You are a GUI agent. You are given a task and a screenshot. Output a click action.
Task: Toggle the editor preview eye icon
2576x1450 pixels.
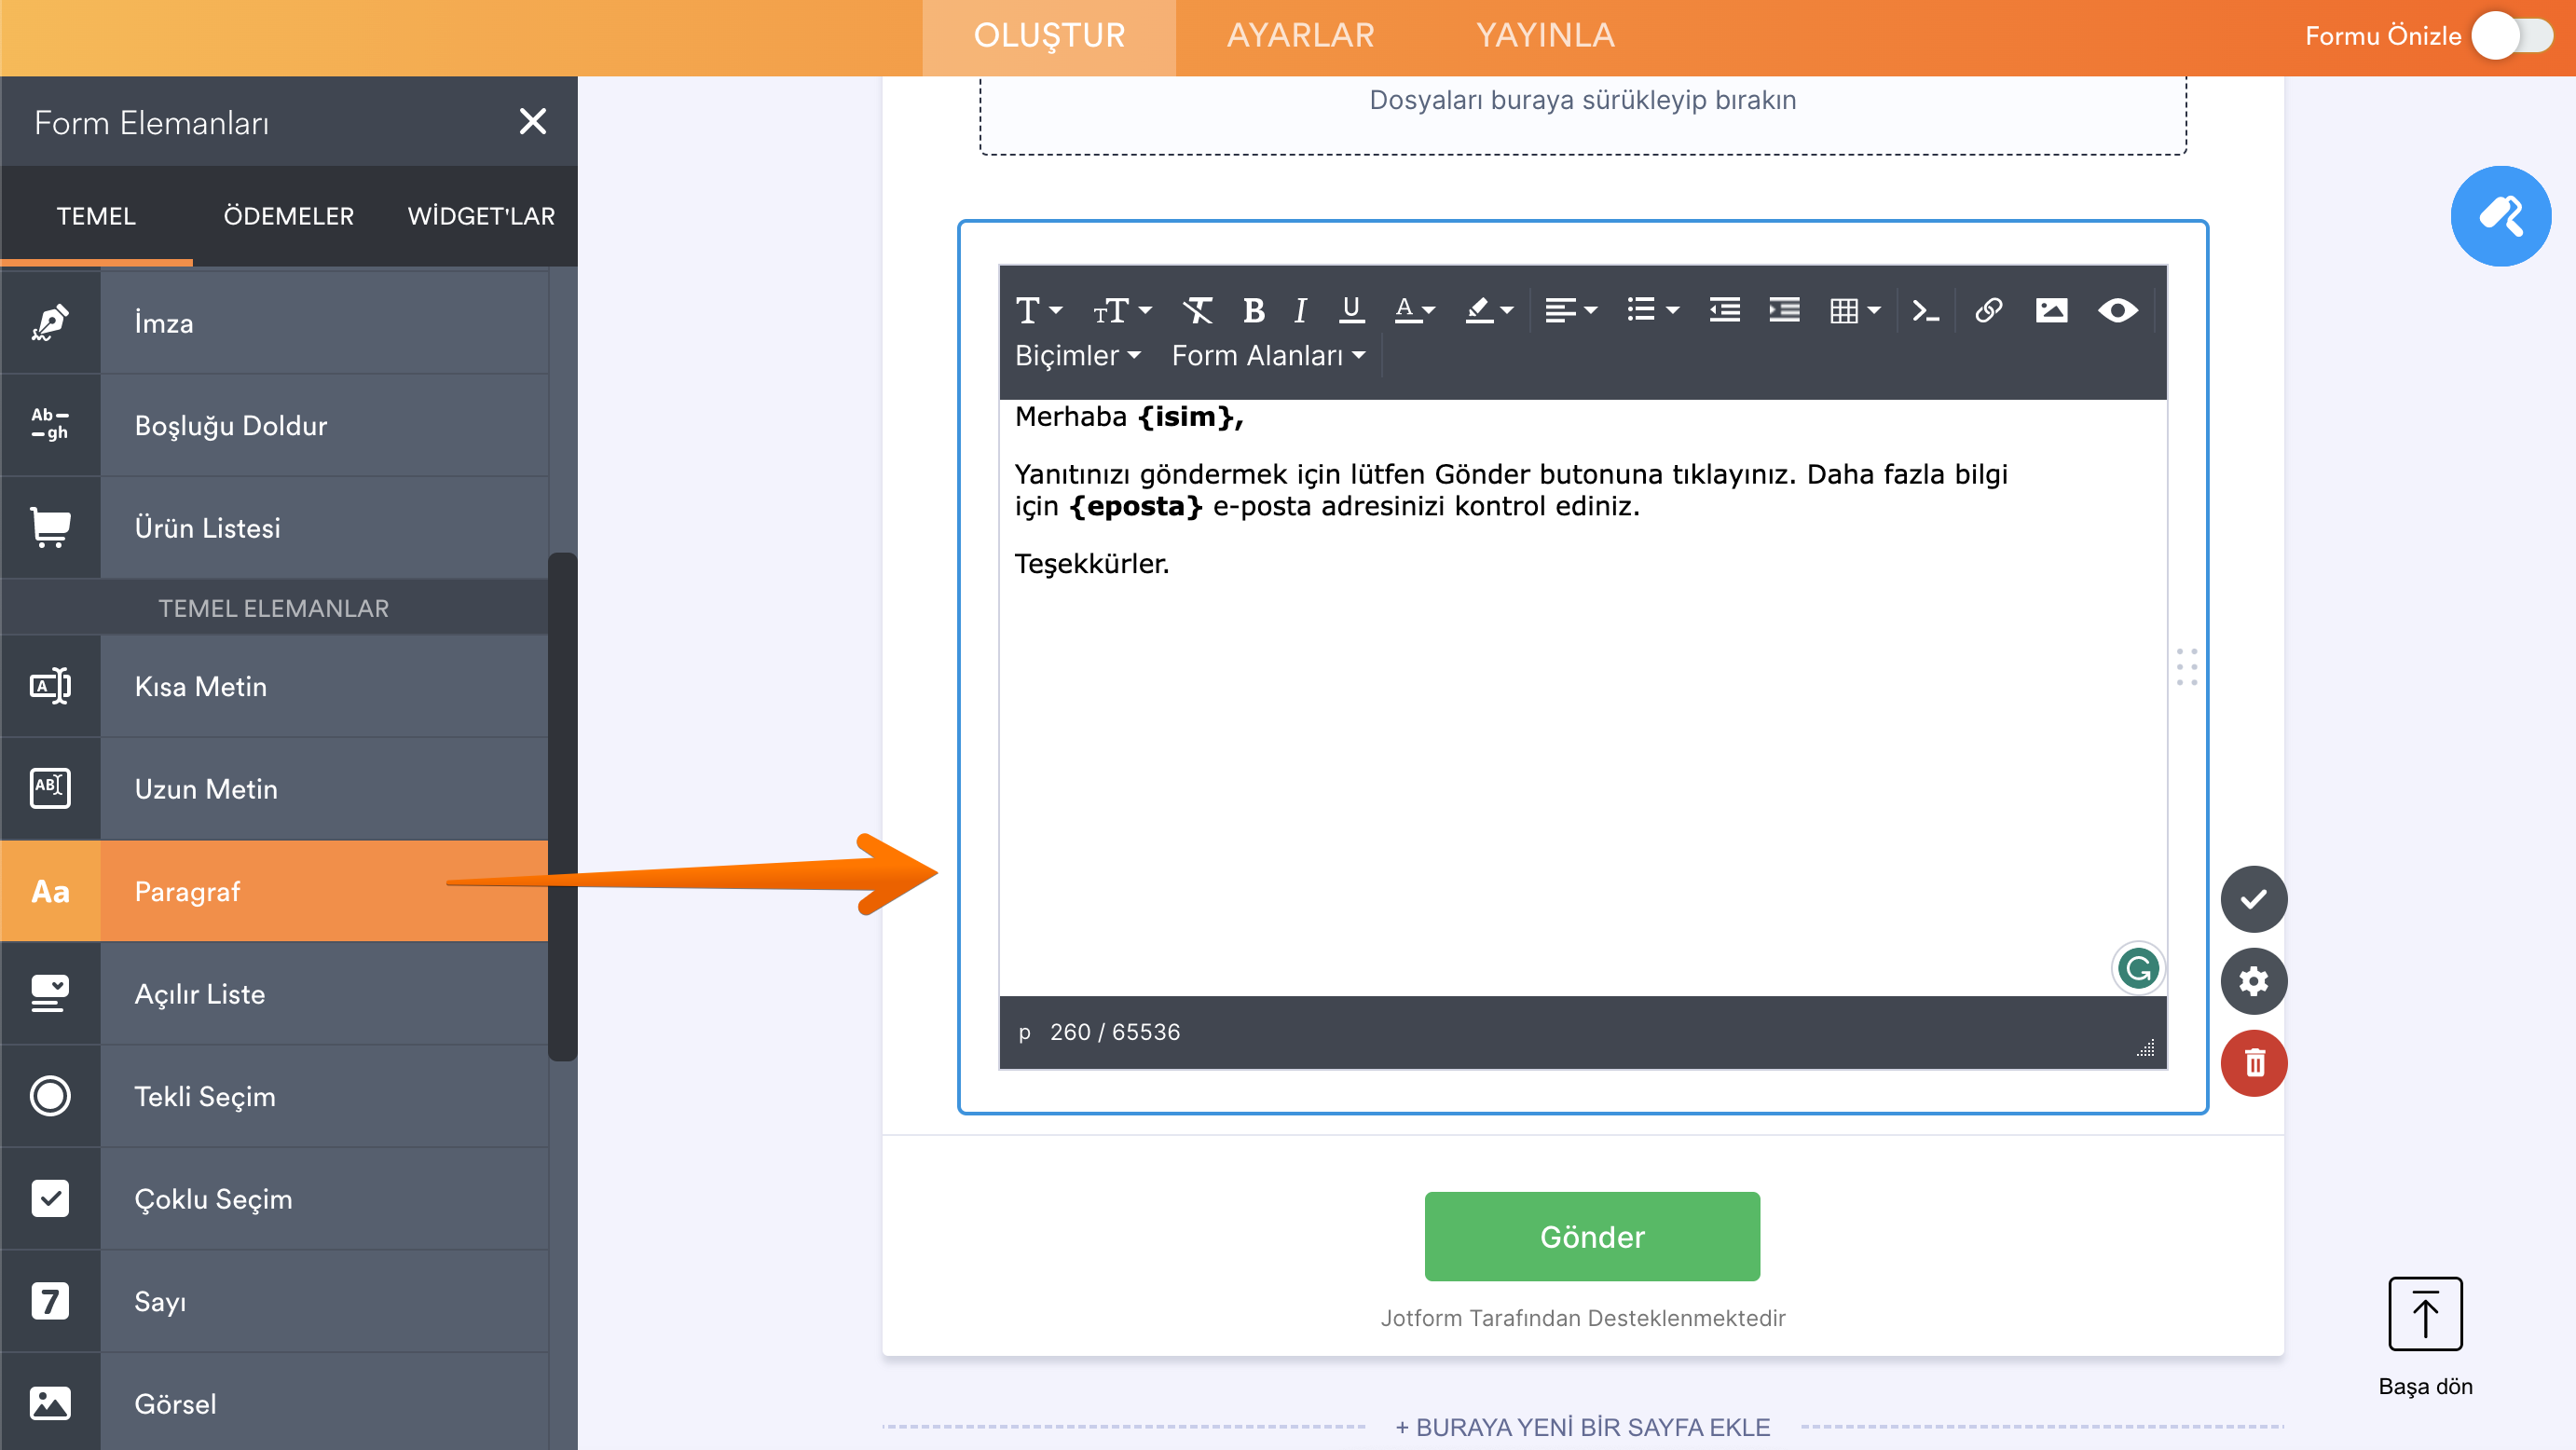(x=2117, y=311)
